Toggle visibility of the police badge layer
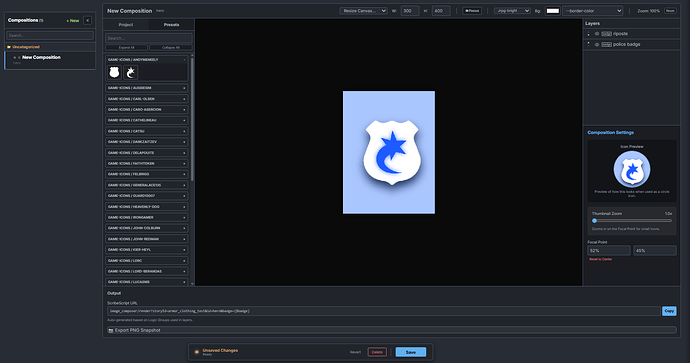Screen dimensions: 690x363 coord(597,44)
